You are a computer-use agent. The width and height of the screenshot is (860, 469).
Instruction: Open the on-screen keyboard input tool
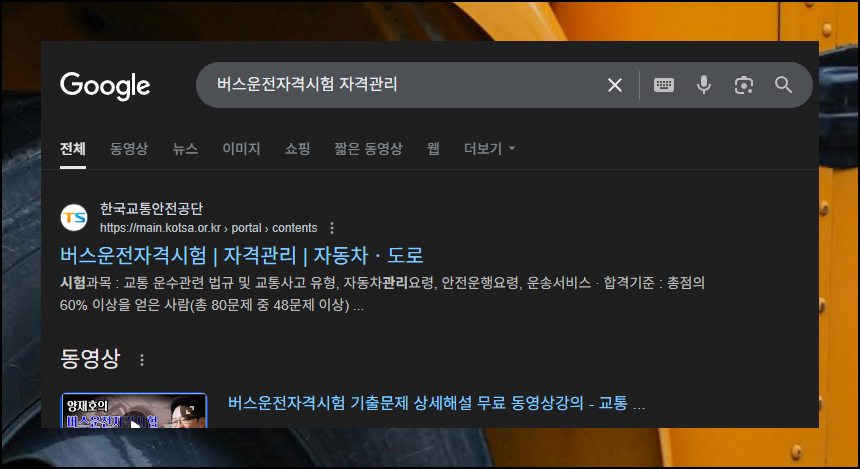tap(664, 85)
